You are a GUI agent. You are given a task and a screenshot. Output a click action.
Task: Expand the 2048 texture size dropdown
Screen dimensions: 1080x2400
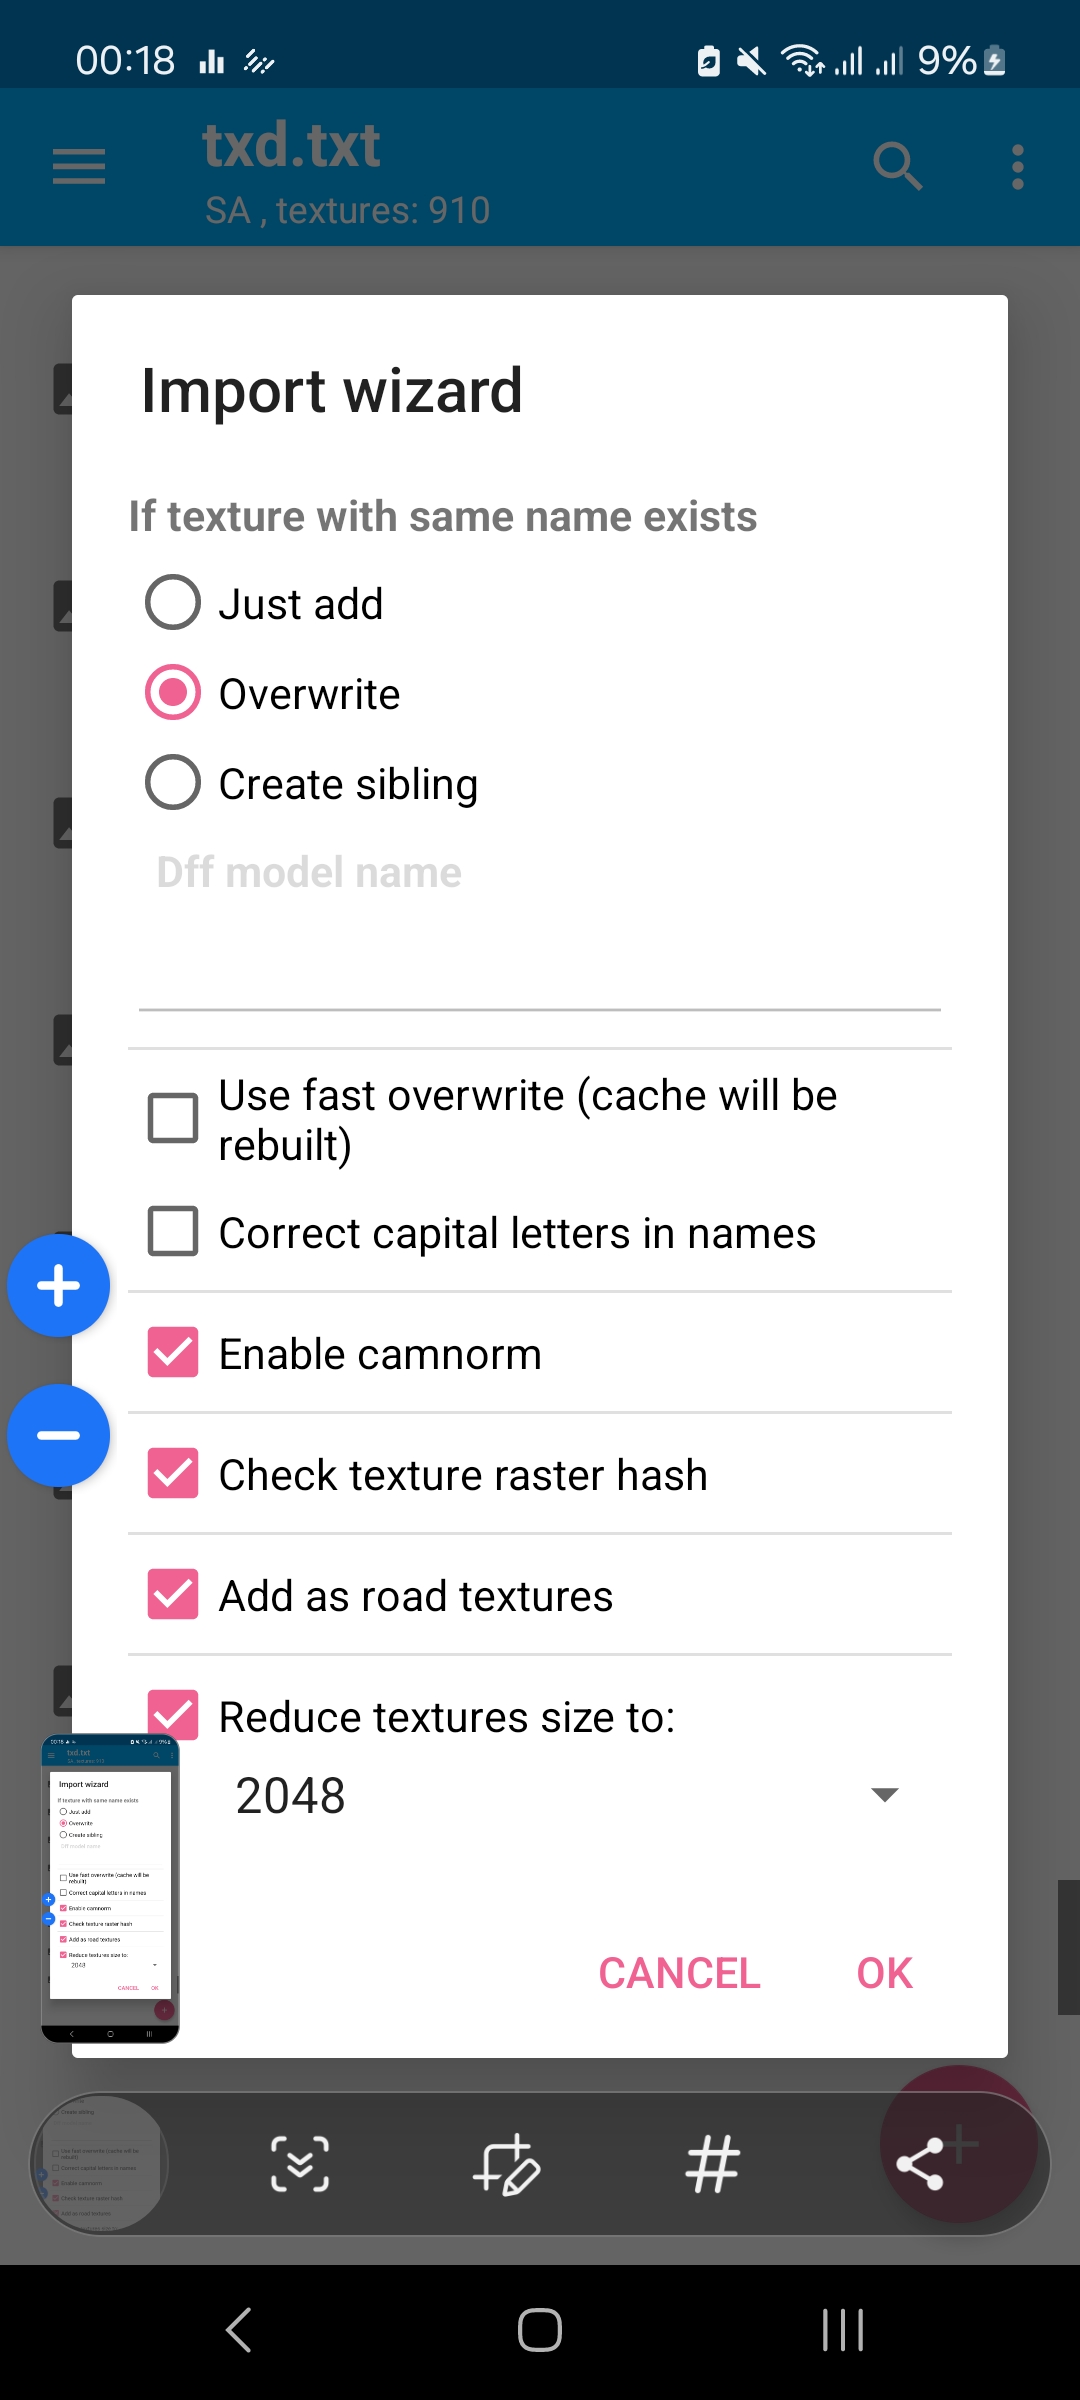click(x=567, y=1795)
